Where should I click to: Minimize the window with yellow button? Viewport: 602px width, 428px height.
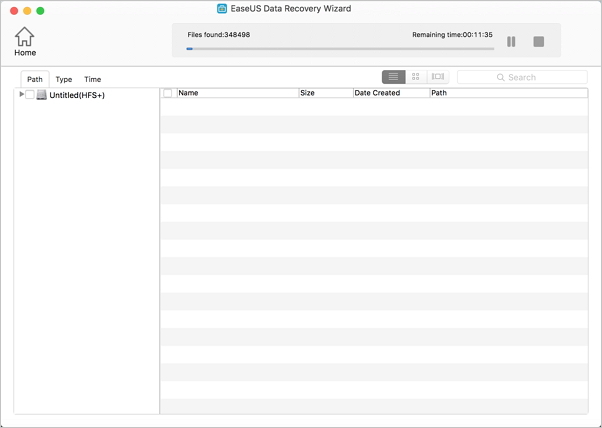27,11
